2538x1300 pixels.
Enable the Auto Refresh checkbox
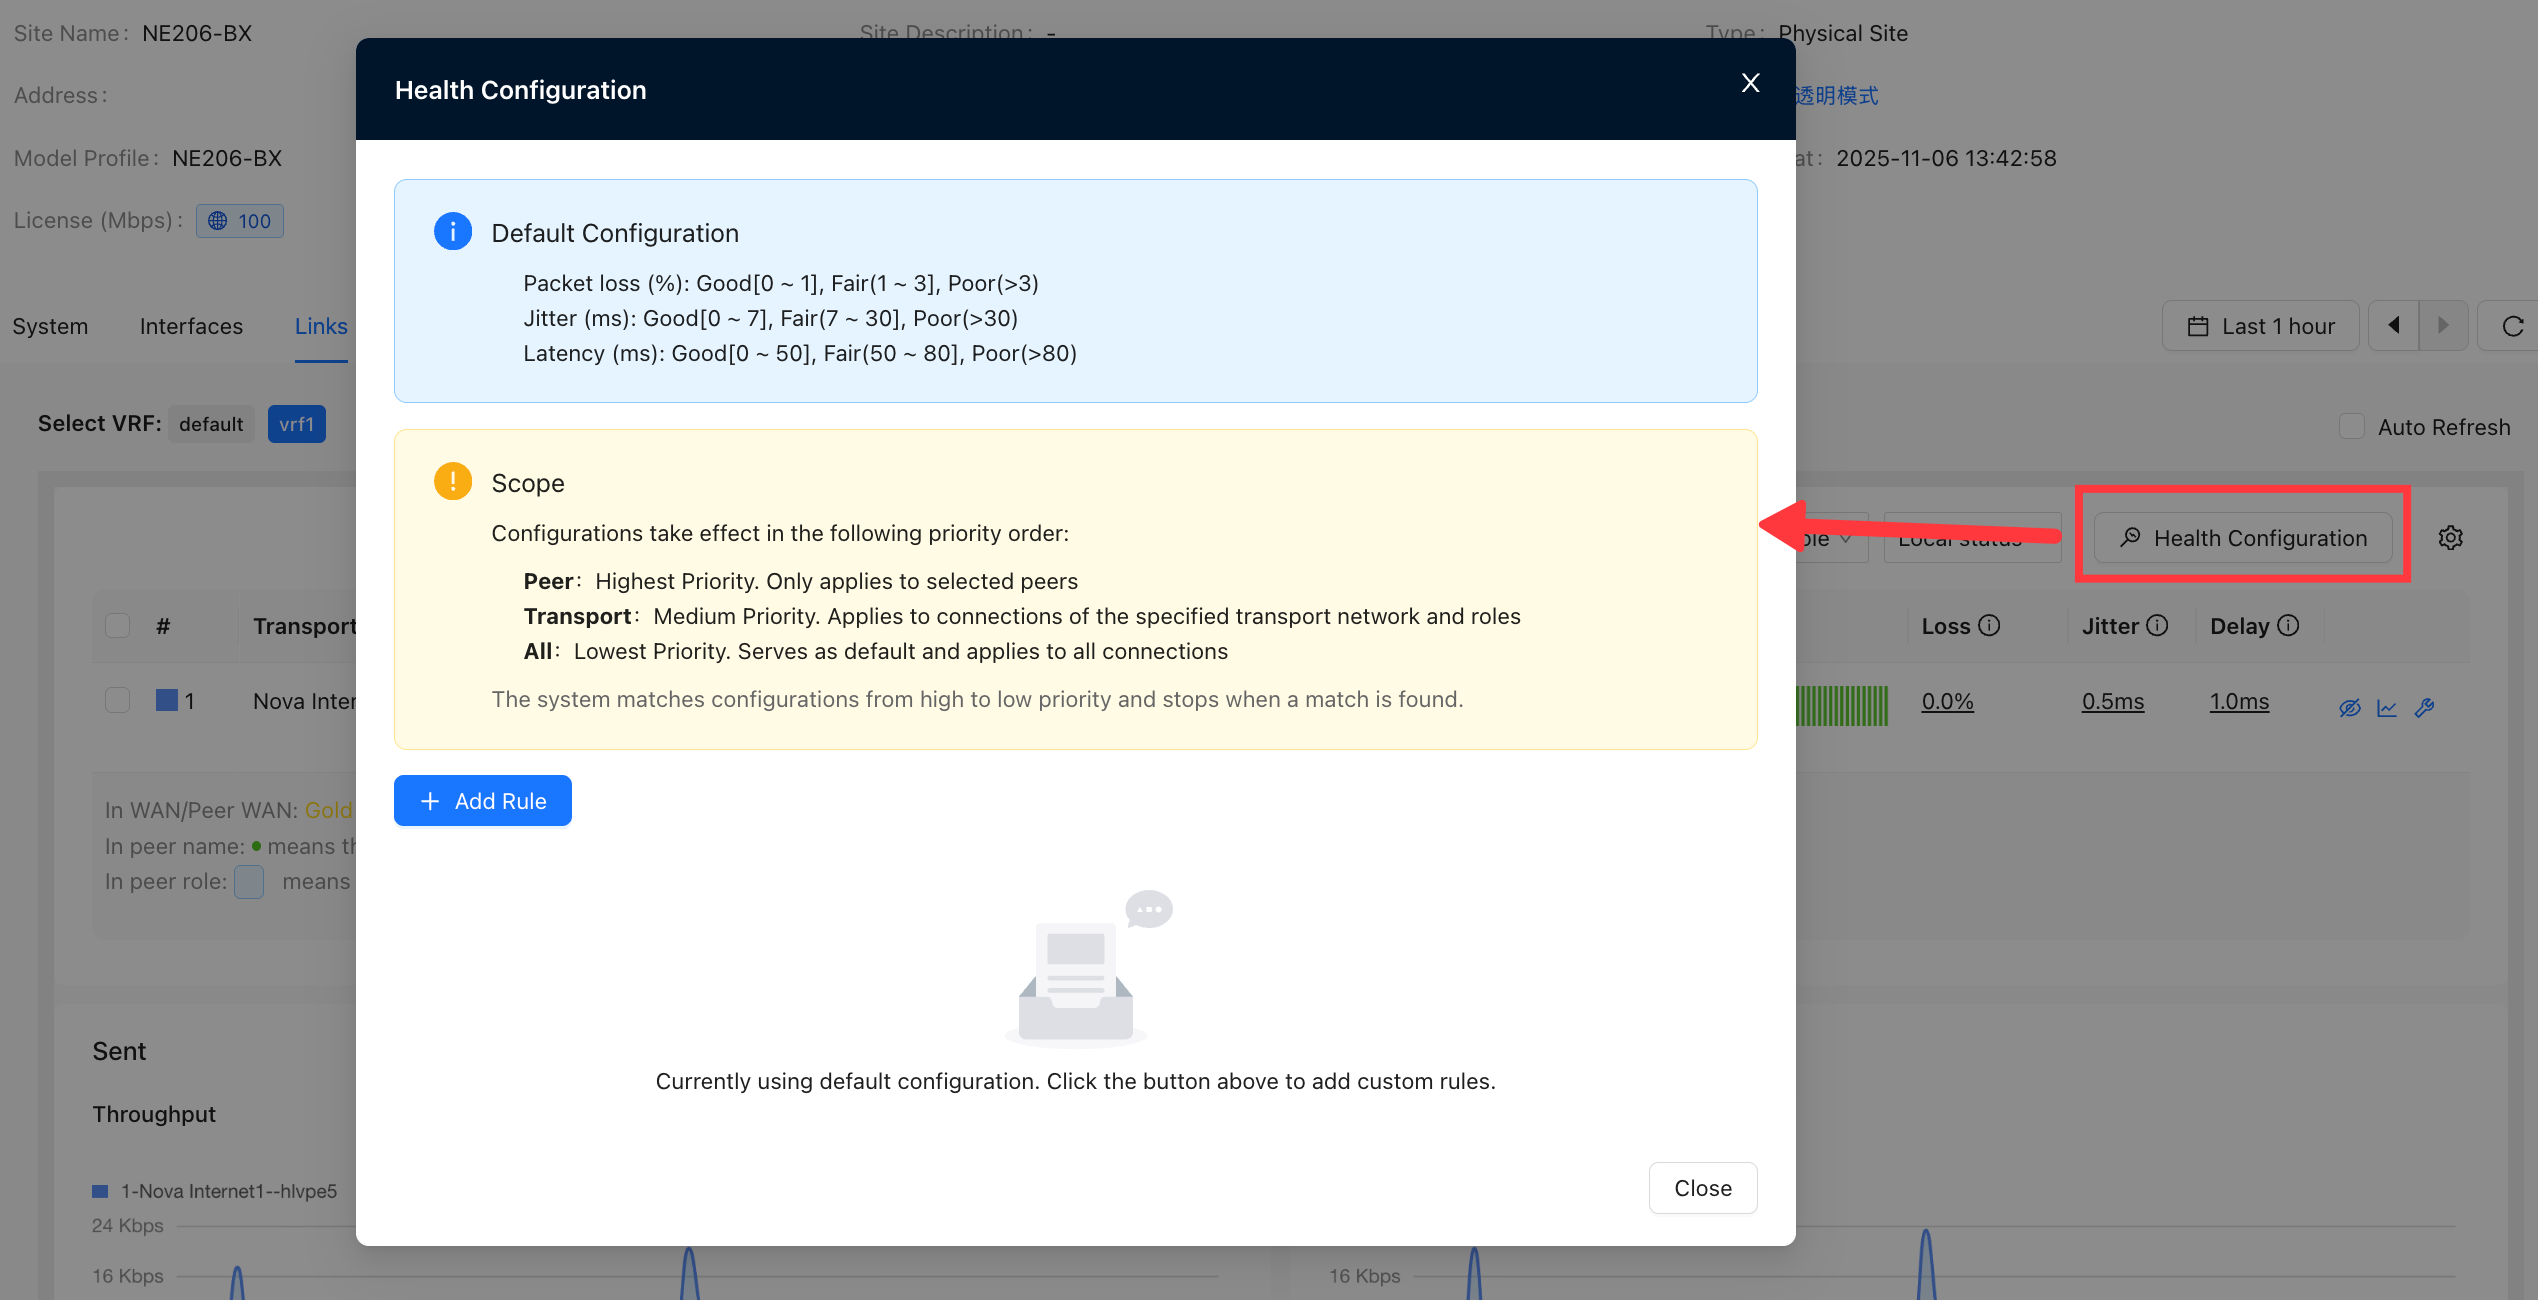pyautogui.click(x=2352, y=426)
